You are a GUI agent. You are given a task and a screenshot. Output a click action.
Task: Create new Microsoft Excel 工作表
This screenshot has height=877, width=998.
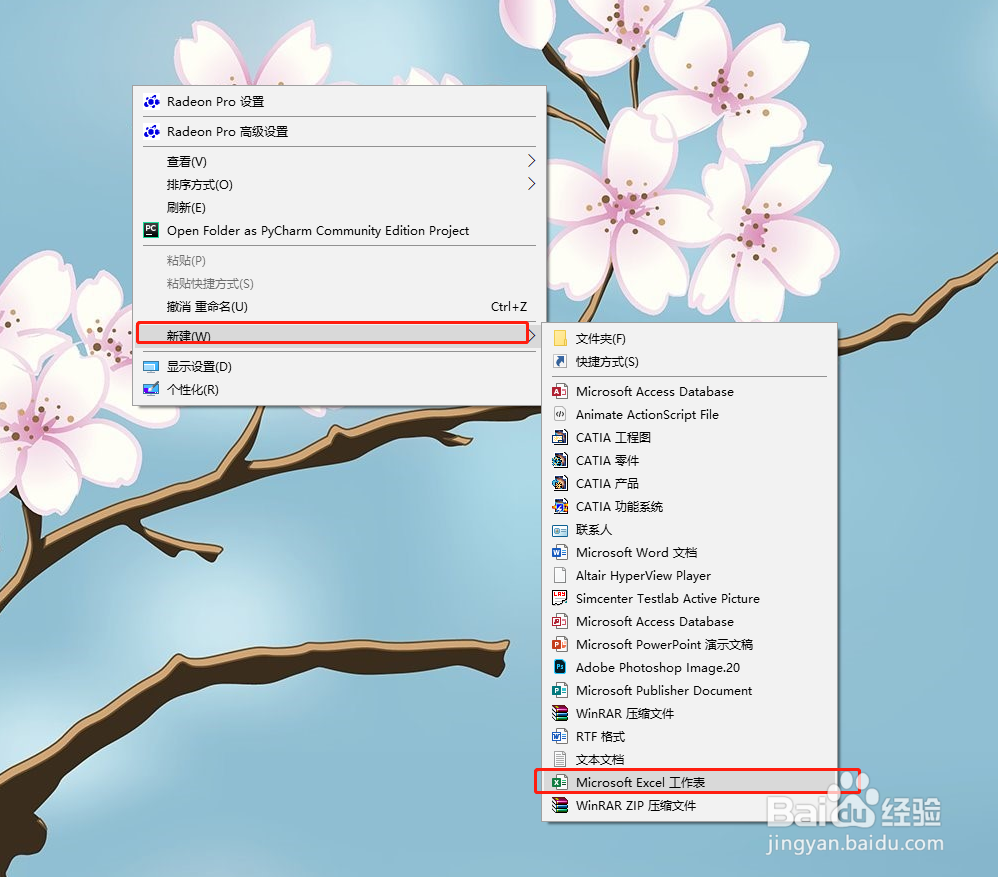pos(689,782)
